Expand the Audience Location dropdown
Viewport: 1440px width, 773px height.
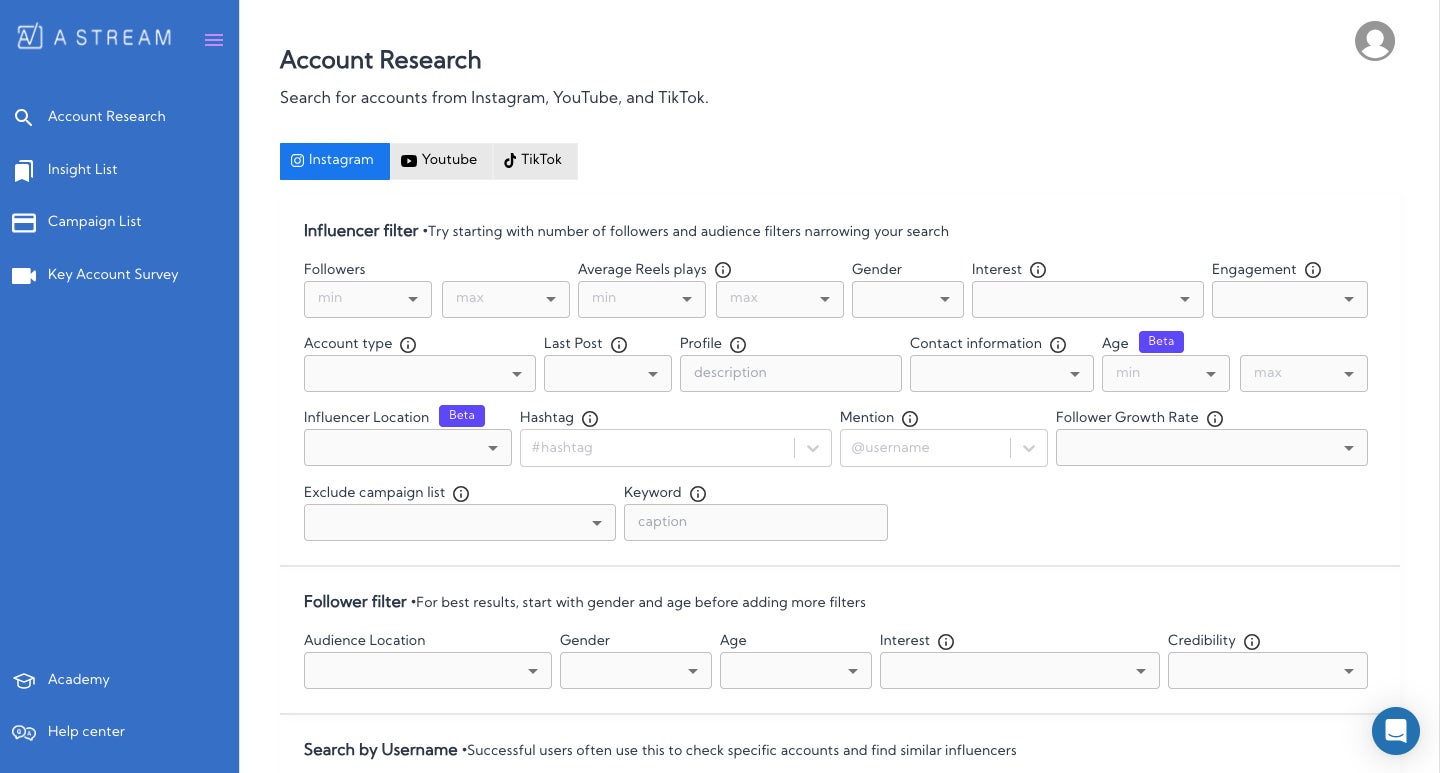click(x=427, y=671)
